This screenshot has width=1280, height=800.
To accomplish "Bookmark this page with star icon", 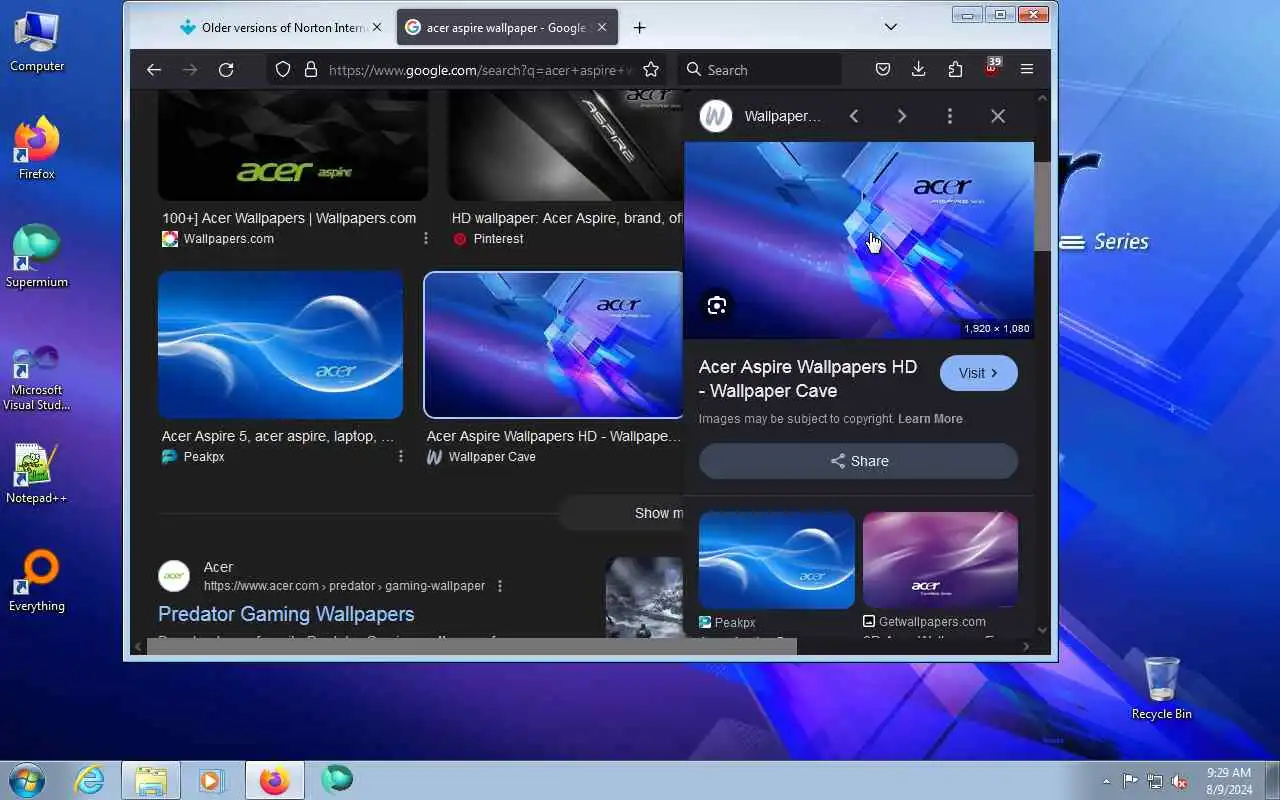I will click(651, 70).
